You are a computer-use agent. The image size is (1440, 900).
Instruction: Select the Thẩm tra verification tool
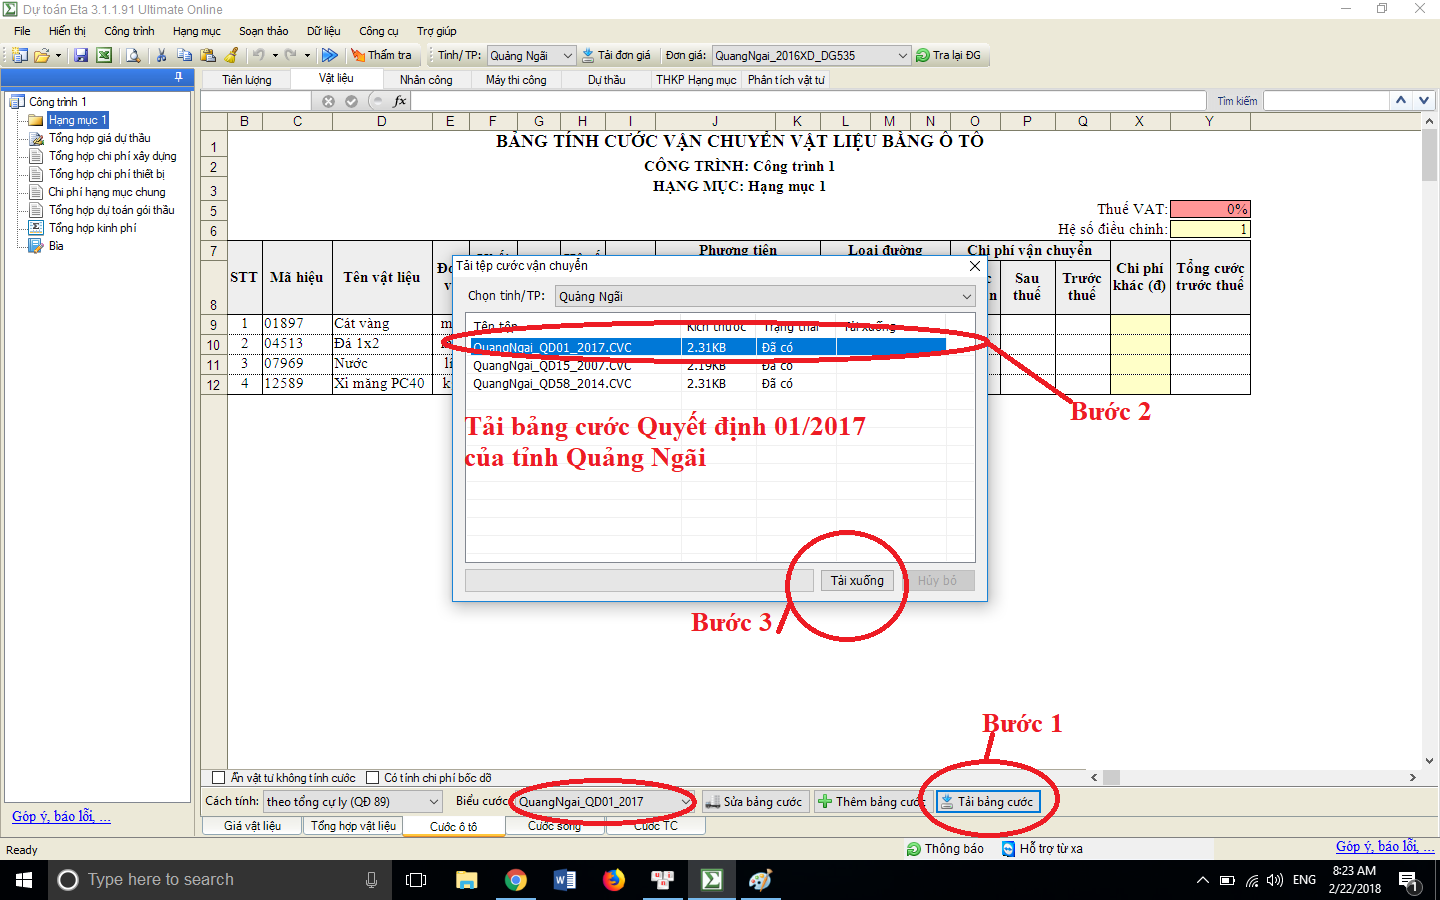tap(383, 55)
